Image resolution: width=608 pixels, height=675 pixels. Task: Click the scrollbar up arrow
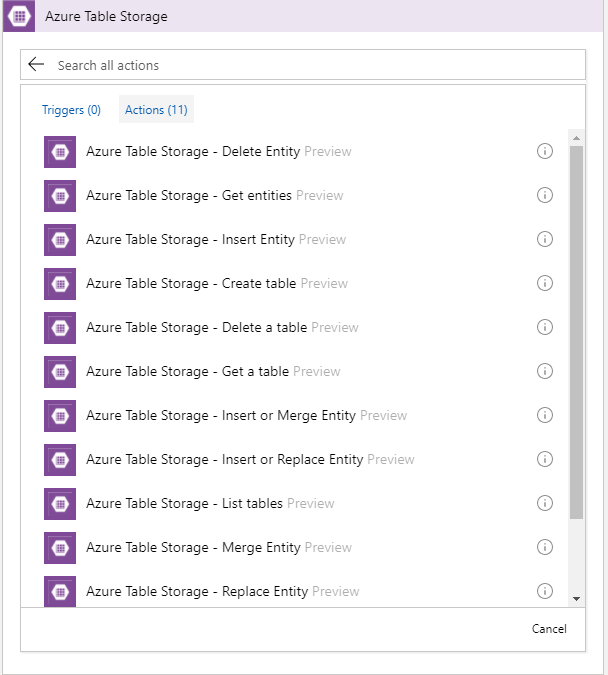coord(577,138)
